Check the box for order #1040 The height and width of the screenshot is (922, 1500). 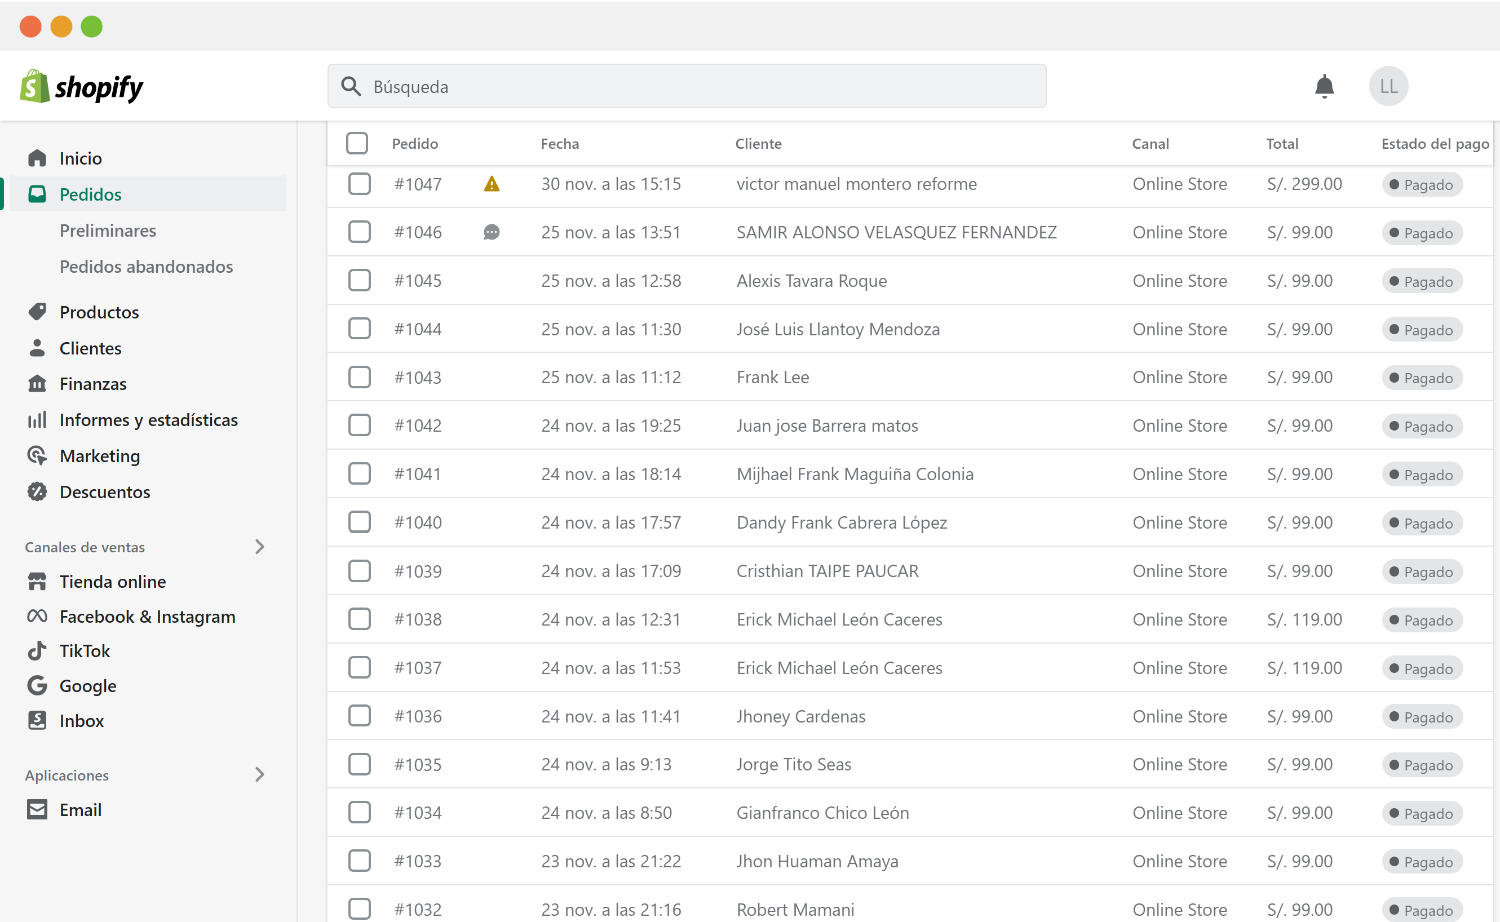(x=359, y=522)
